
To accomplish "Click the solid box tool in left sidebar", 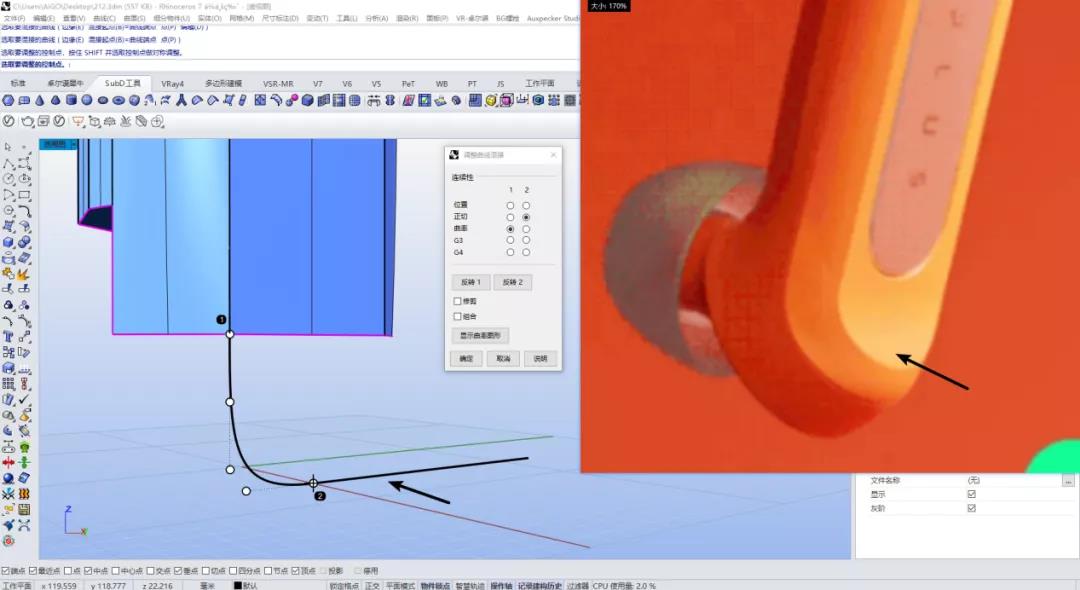I will [8, 242].
